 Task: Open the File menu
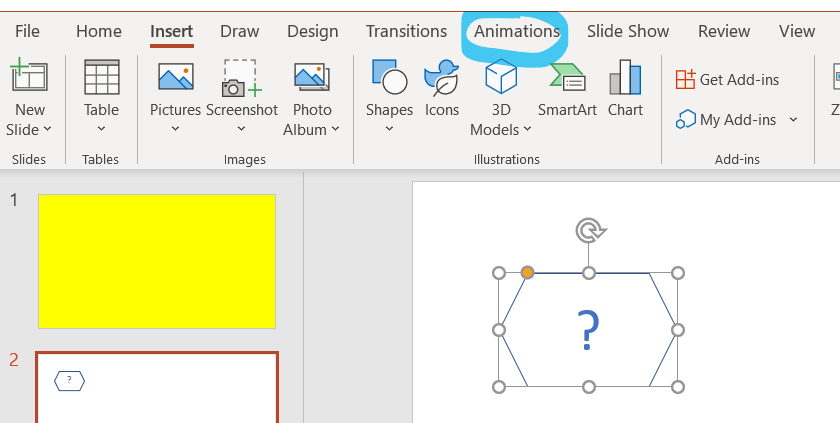(28, 31)
